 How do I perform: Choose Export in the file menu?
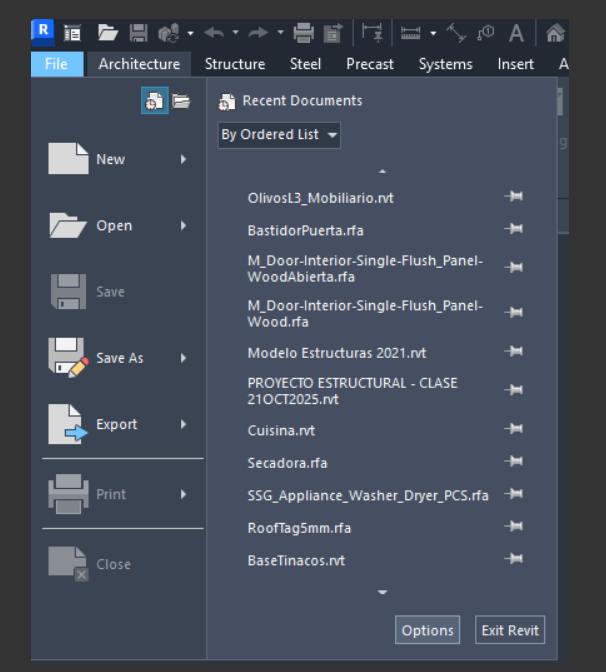pyautogui.click(x=118, y=424)
